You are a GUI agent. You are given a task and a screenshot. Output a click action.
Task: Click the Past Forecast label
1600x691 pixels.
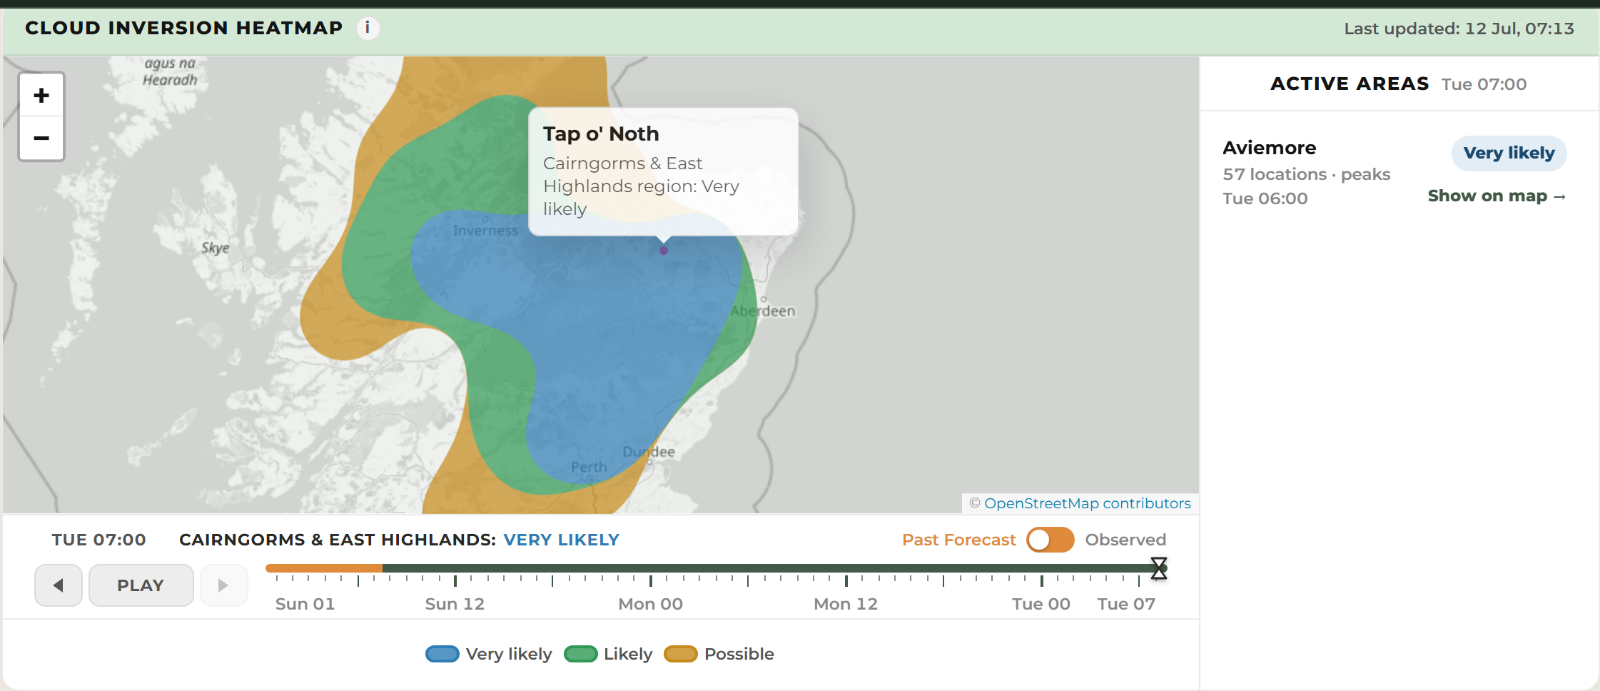959,540
